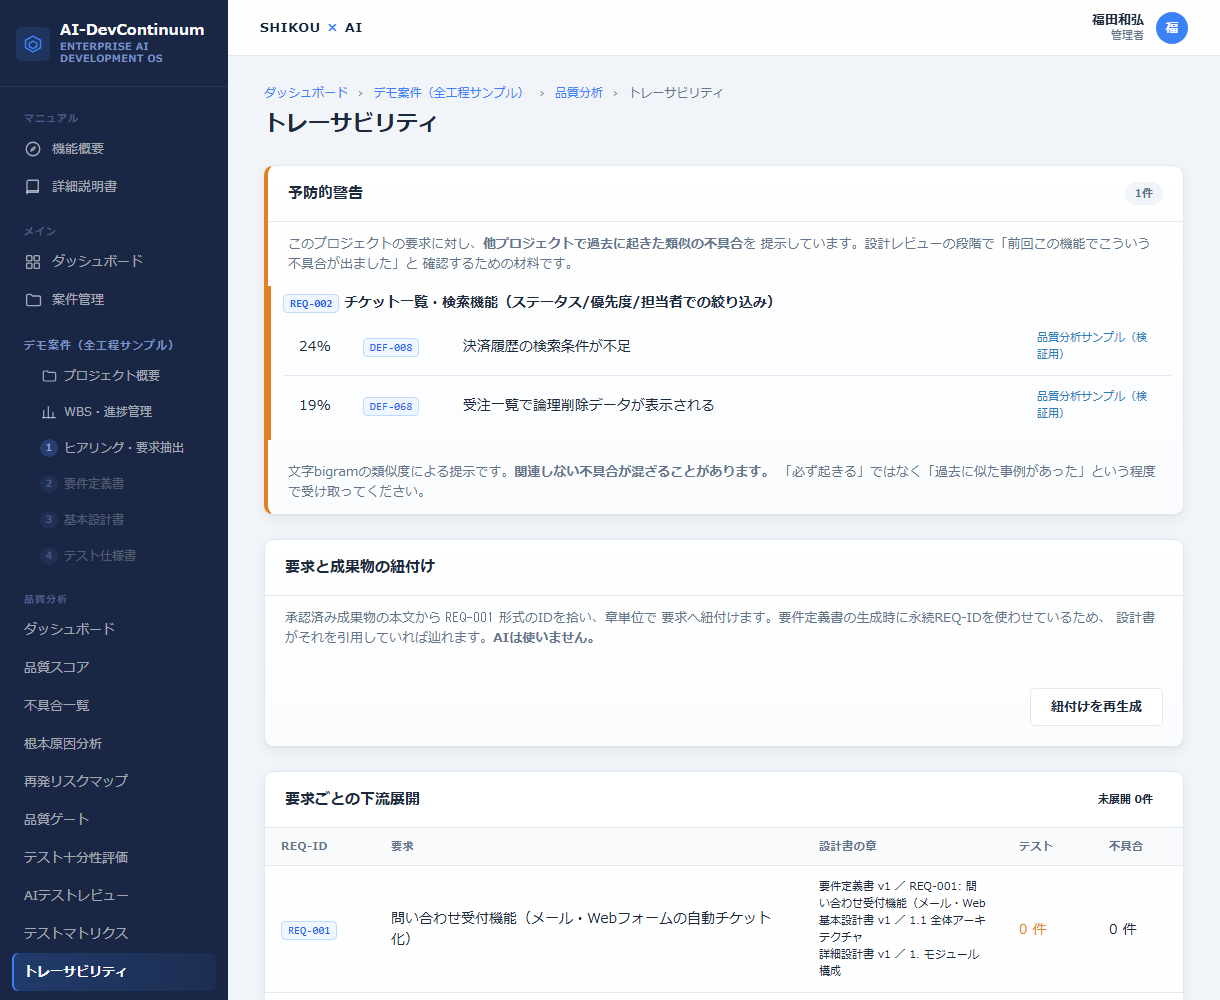This screenshot has width=1220, height=1000.
Task: Click the AI-DevContinuum hexagon logo icon
Action: tap(33, 44)
